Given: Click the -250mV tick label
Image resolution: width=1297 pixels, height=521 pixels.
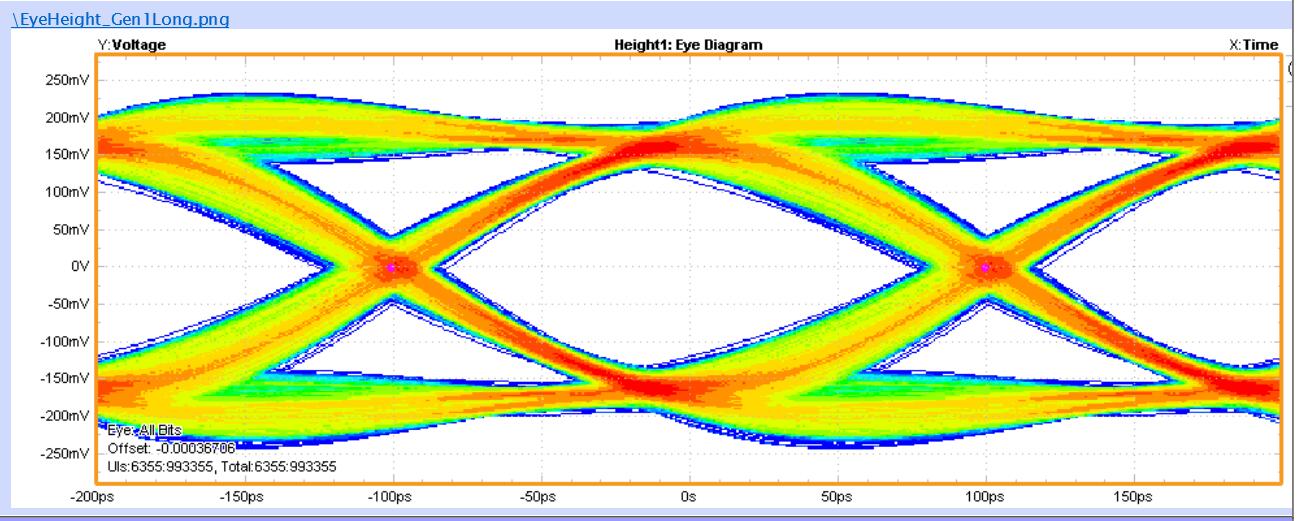Looking at the screenshot, I should pos(66,454).
